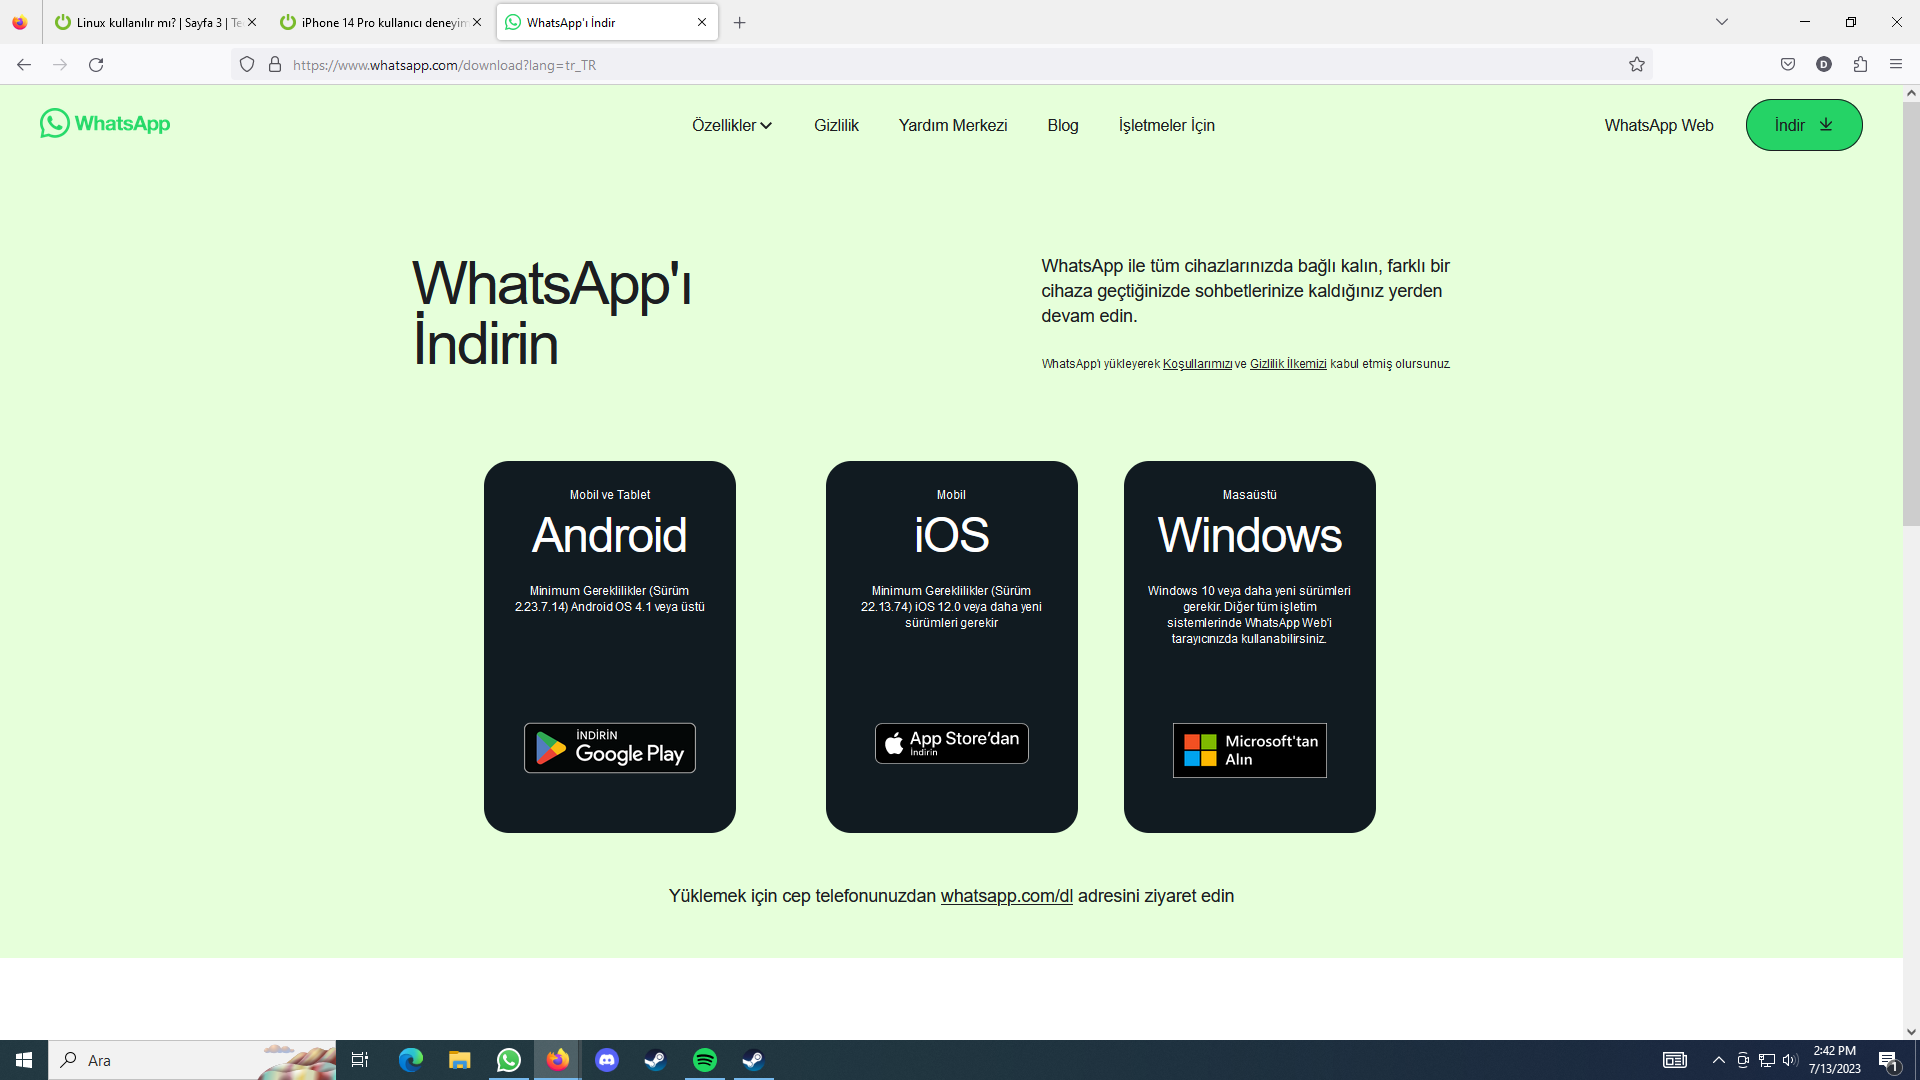The width and height of the screenshot is (1920, 1080).
Task: Open the list all tabs chevron
Action: point(1722,22)
